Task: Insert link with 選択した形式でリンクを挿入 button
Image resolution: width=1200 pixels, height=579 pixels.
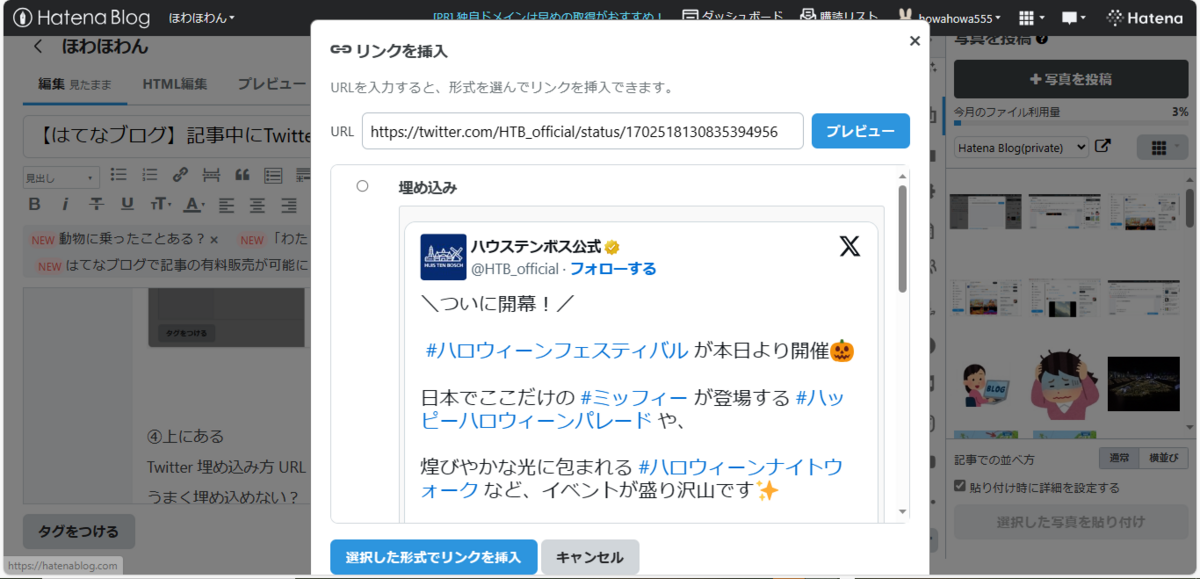Action: pos(433,557)
